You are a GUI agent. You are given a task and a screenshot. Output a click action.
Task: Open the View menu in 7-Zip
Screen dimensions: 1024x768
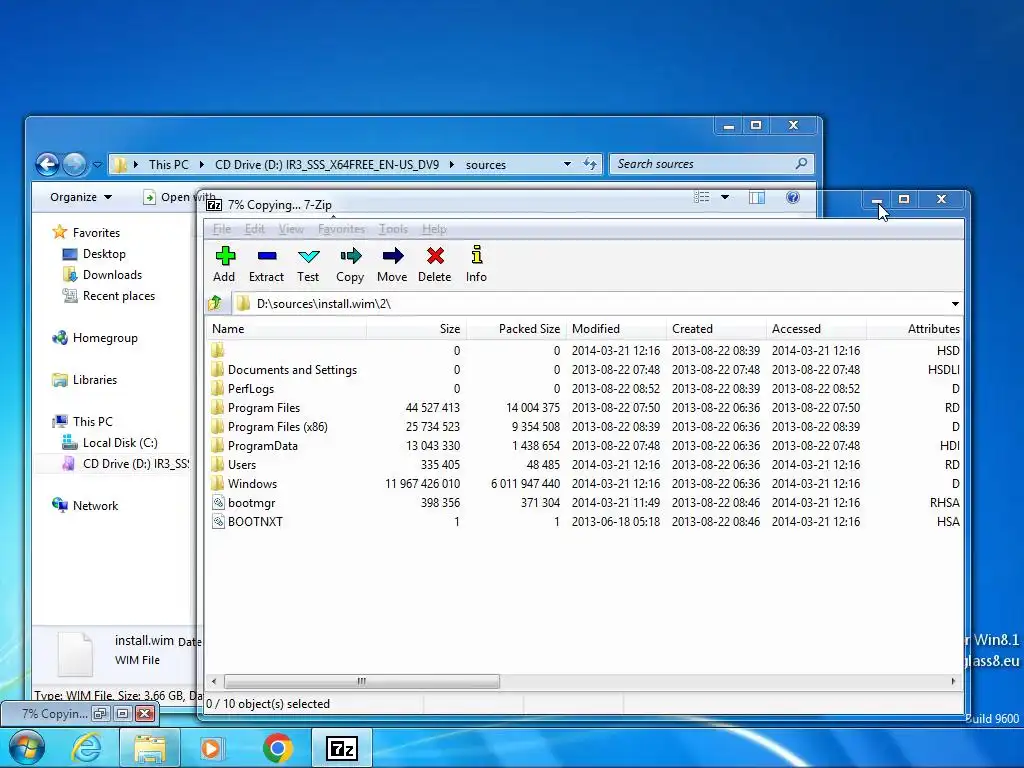[291, 229]
